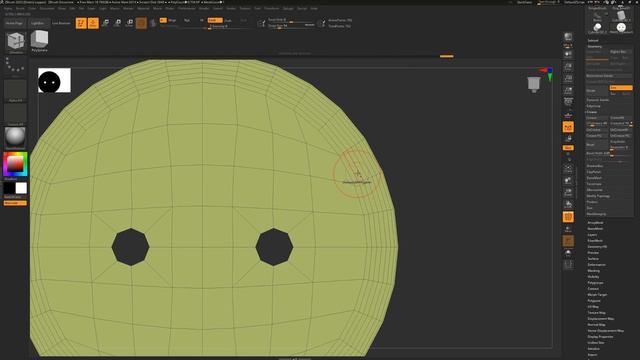The image size is (640, 360).
Task: Toggle the orange PolyF line fill button
Action: [x=568, y=217]
